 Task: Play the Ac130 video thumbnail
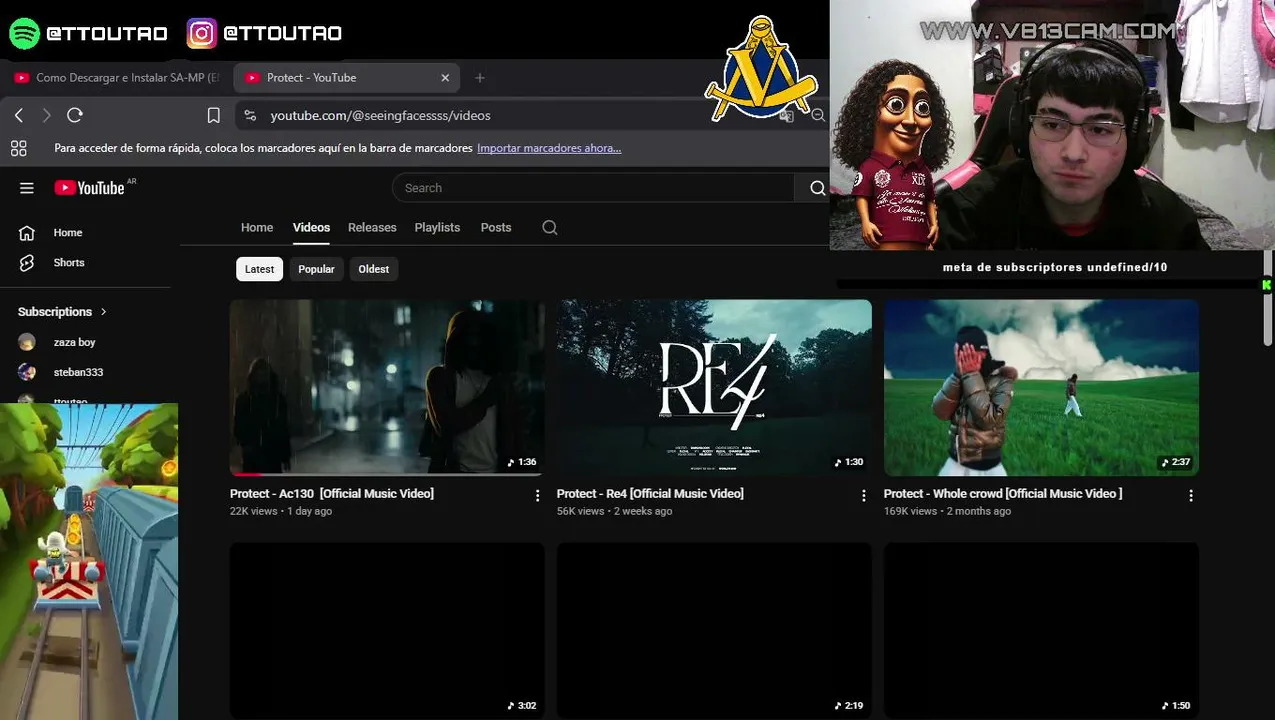tap(387, 387)
